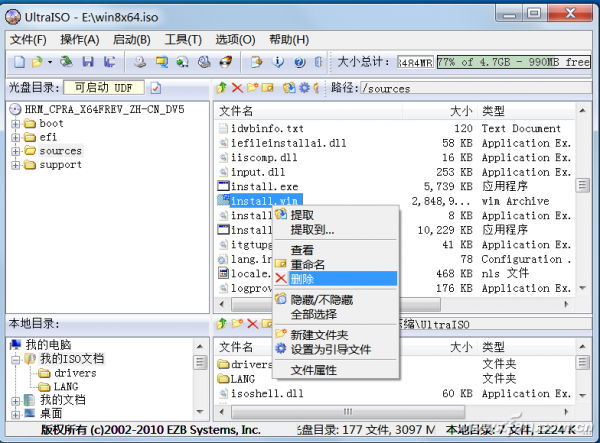
Task: Select the iiscomp.dll file
Action: 264,157
